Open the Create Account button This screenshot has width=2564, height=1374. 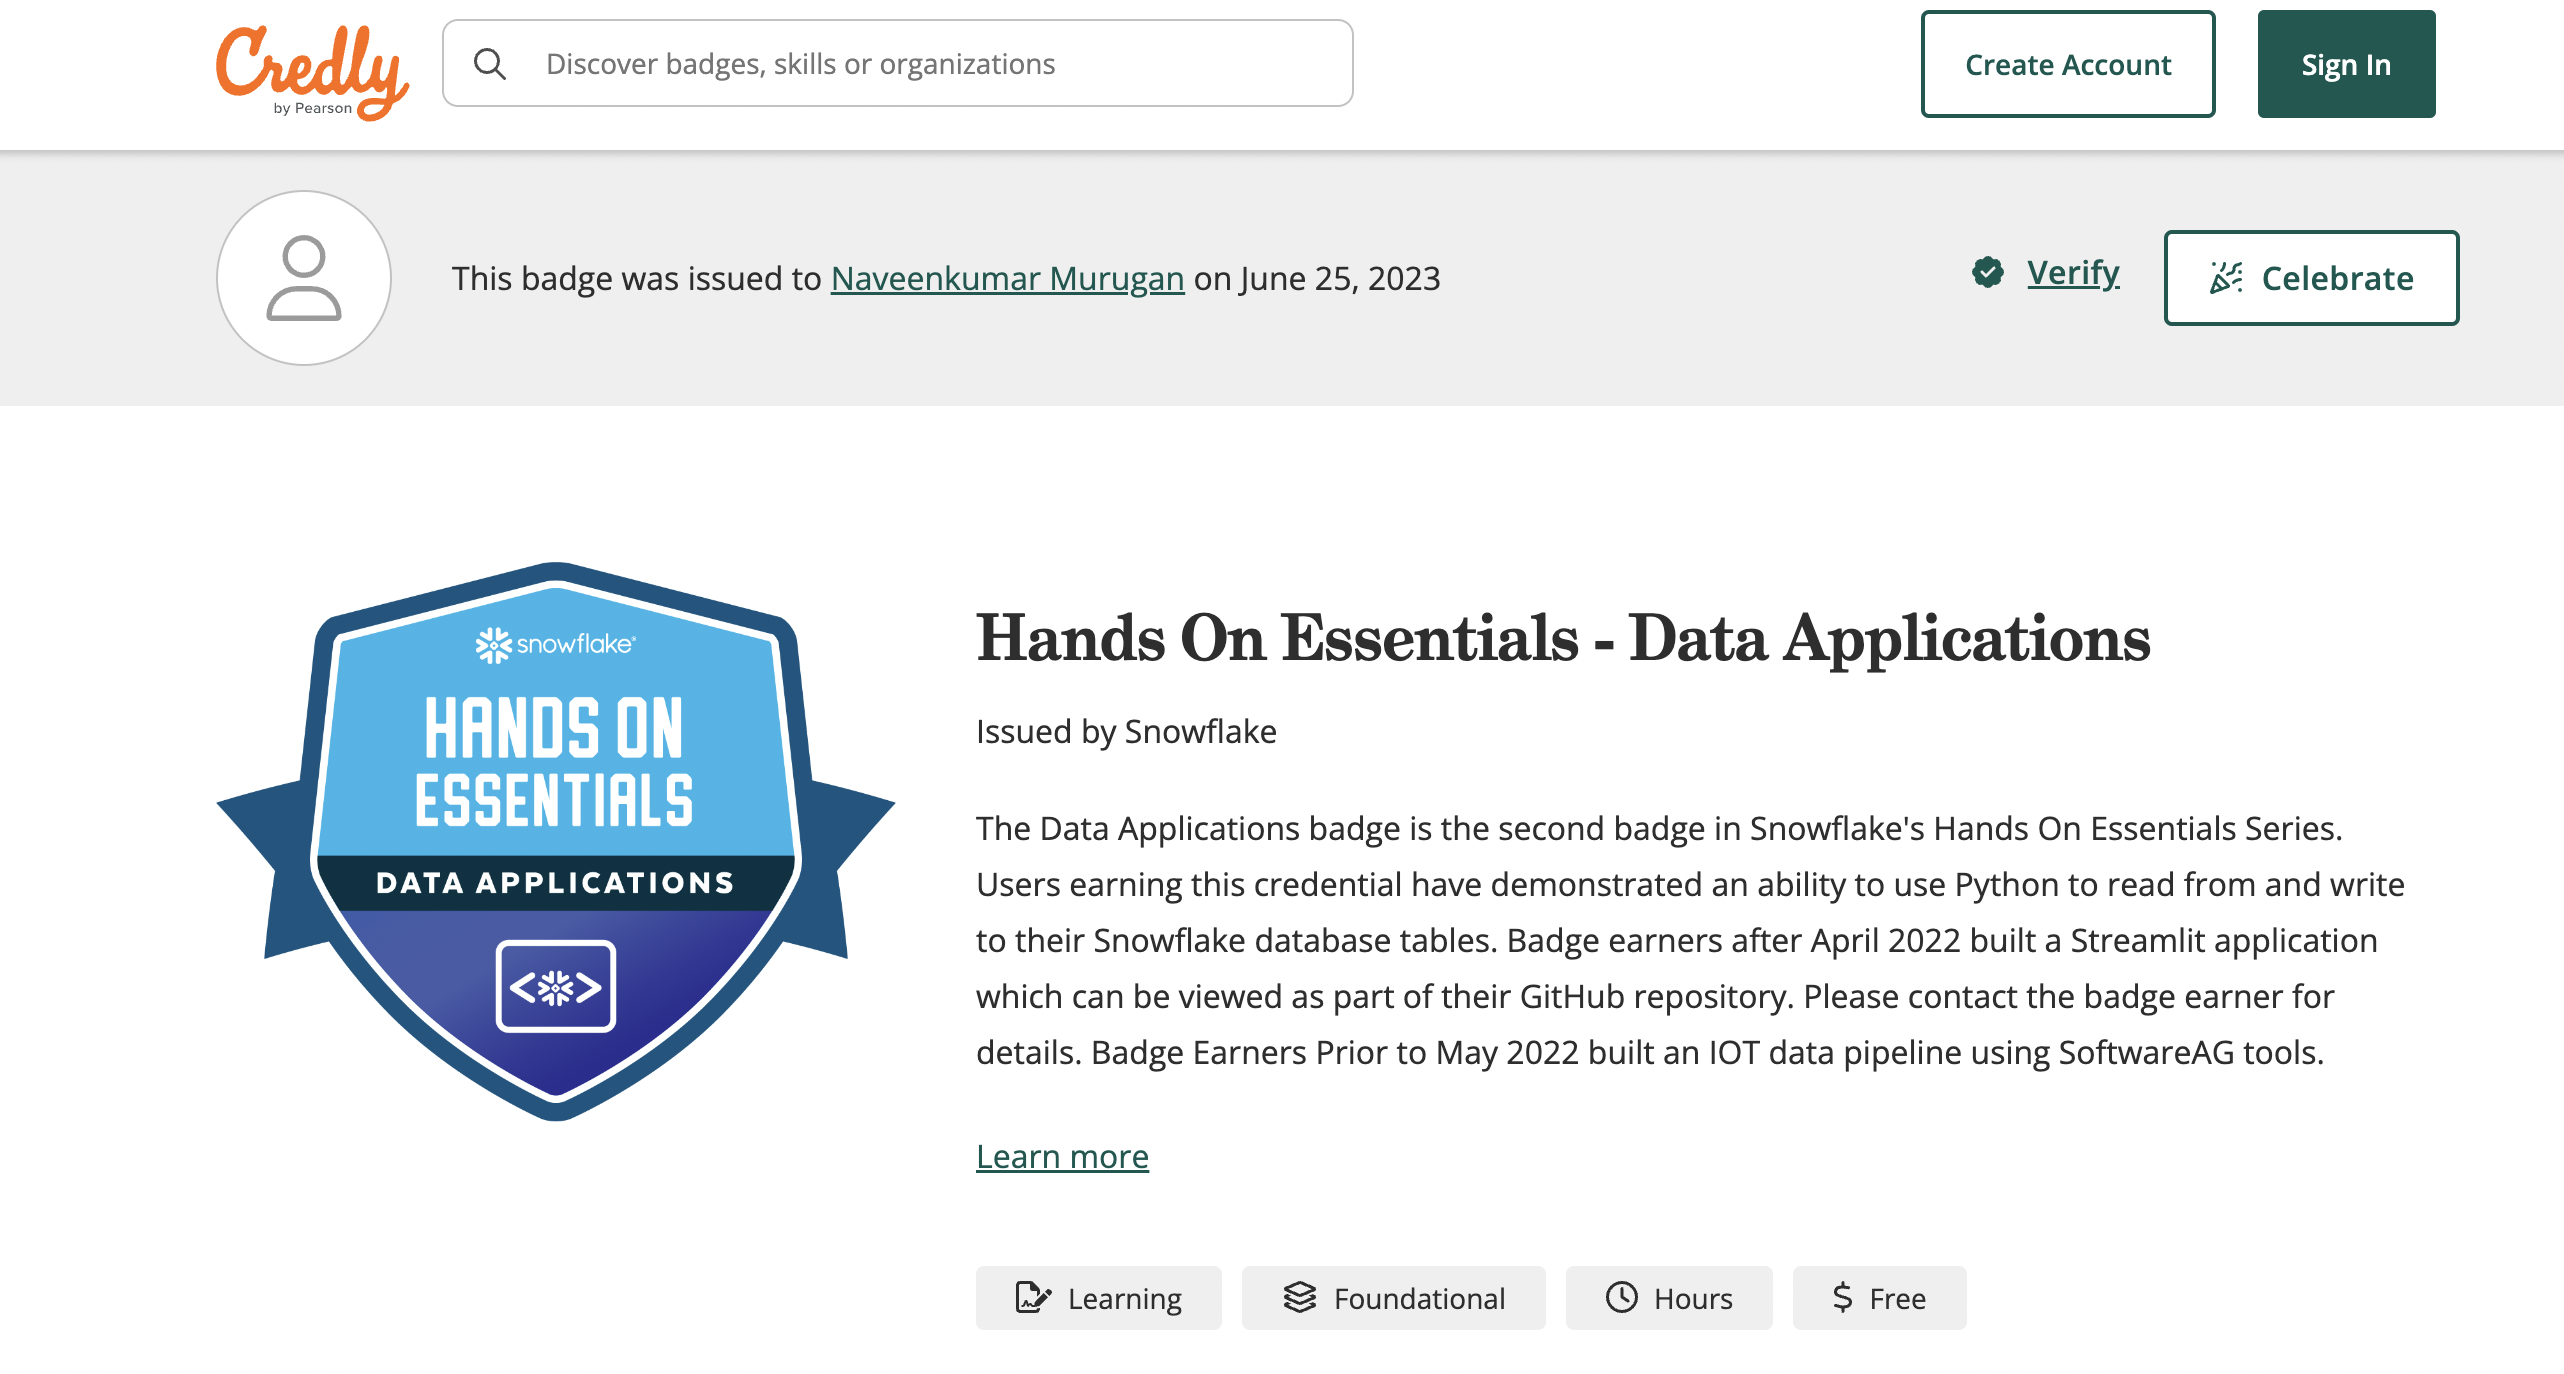tap(2068, 64)
